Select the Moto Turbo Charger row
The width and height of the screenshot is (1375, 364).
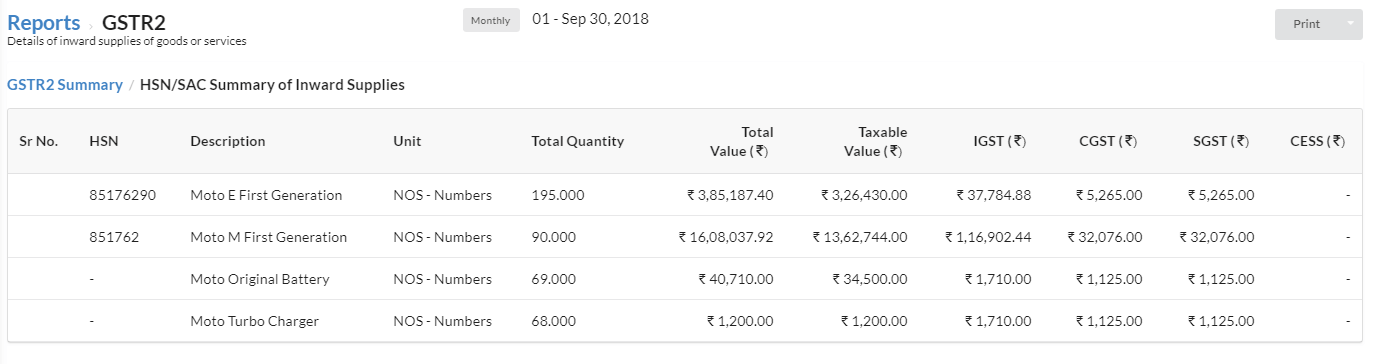click(685, 321)
